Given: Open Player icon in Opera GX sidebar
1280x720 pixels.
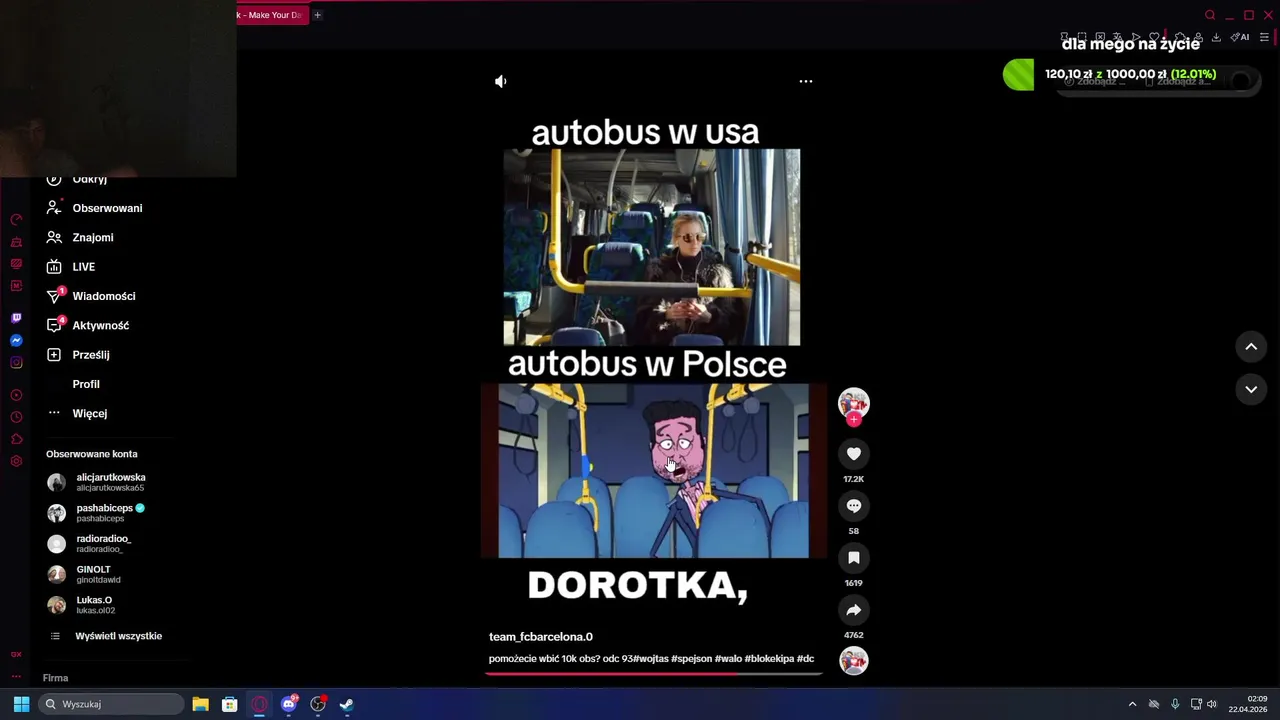Looking at the screenshot, I should (16, 395).
